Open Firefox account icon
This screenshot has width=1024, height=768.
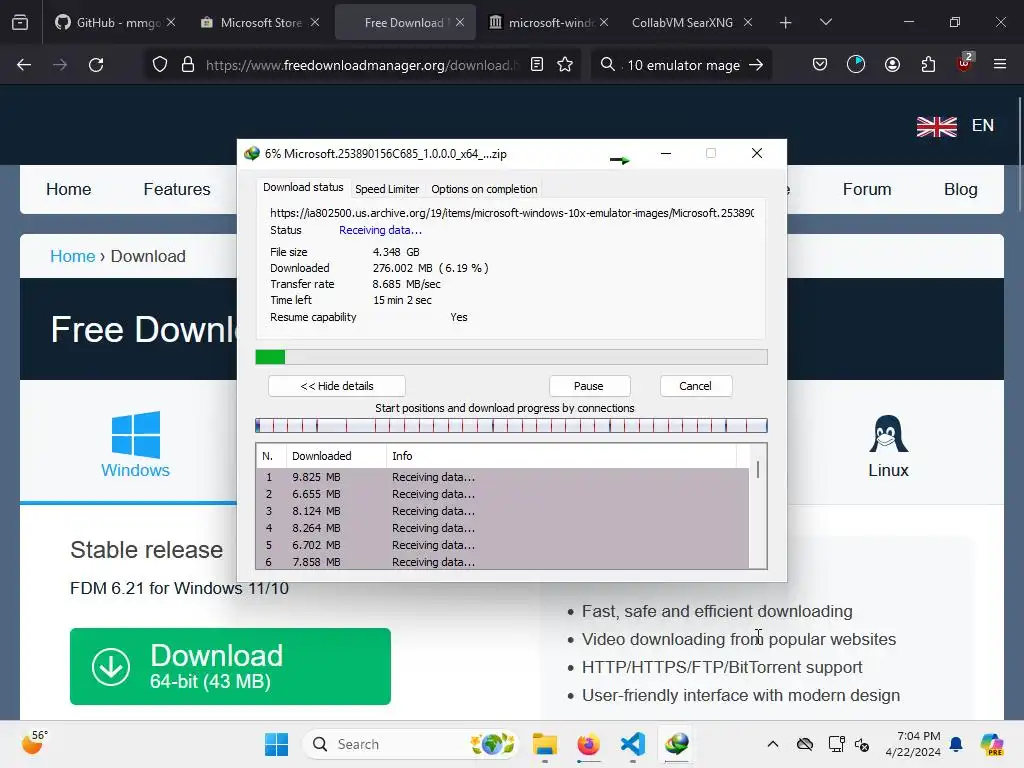coord(892,65)
